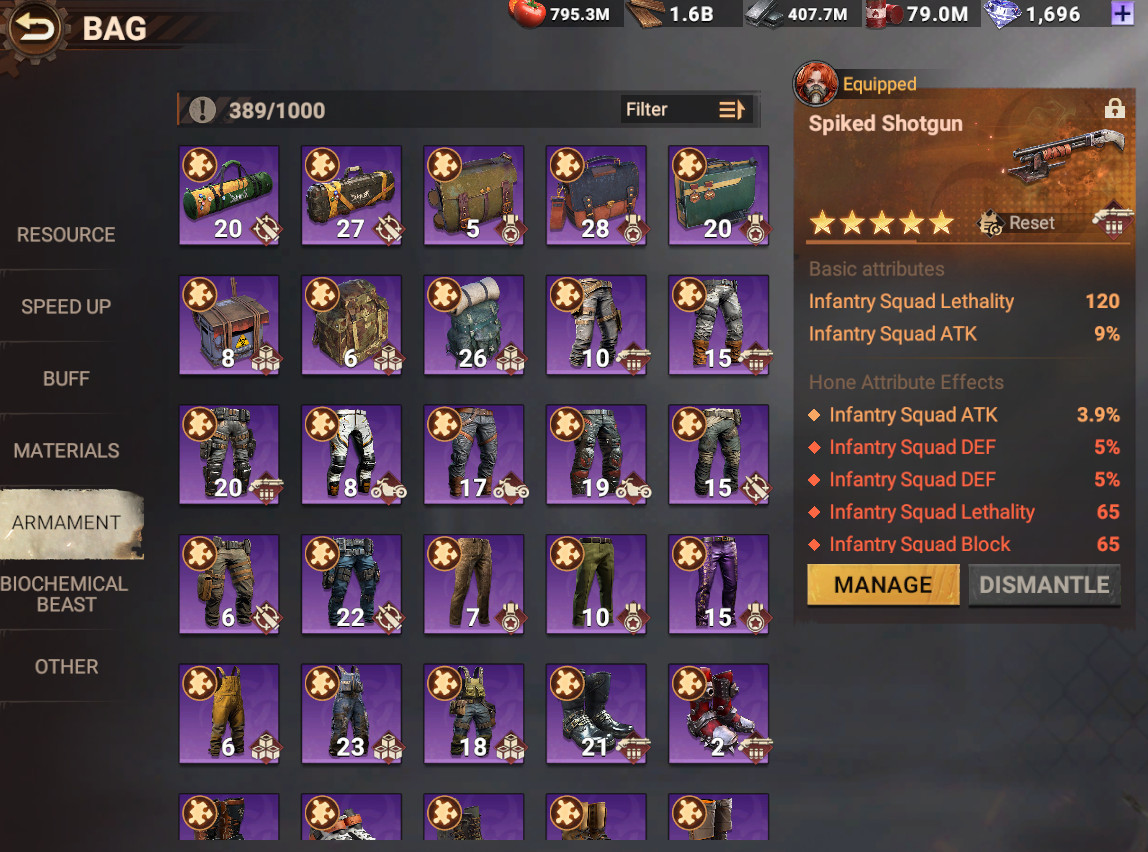Switch to the RESOURCE tab
Image resolution: width=1148 pixels, height=852 pixels.
point(66,234)
